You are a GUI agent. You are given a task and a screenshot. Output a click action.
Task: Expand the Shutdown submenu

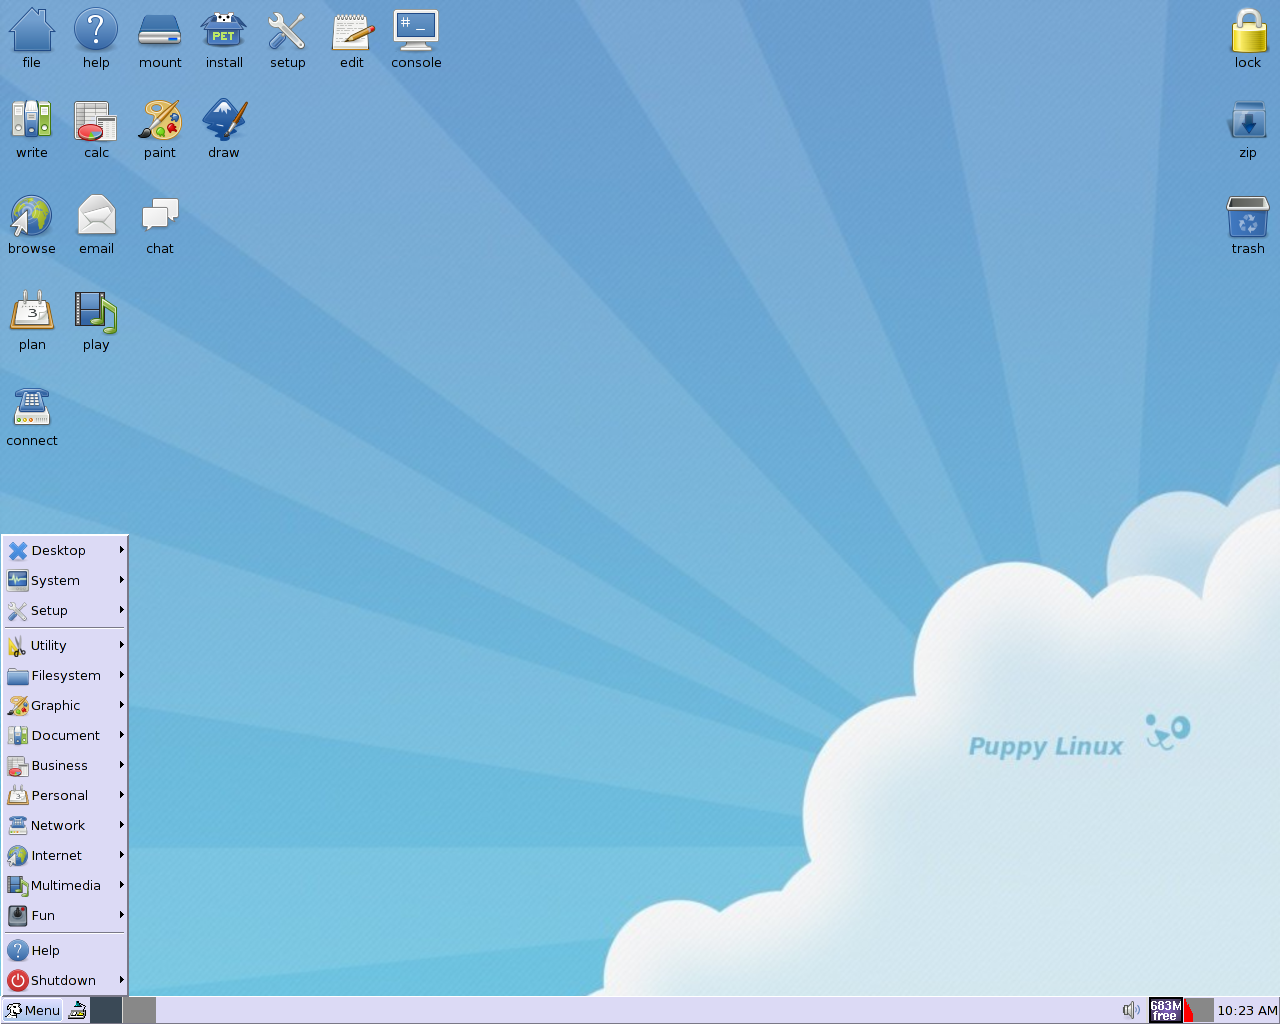[x=65, y=980]
